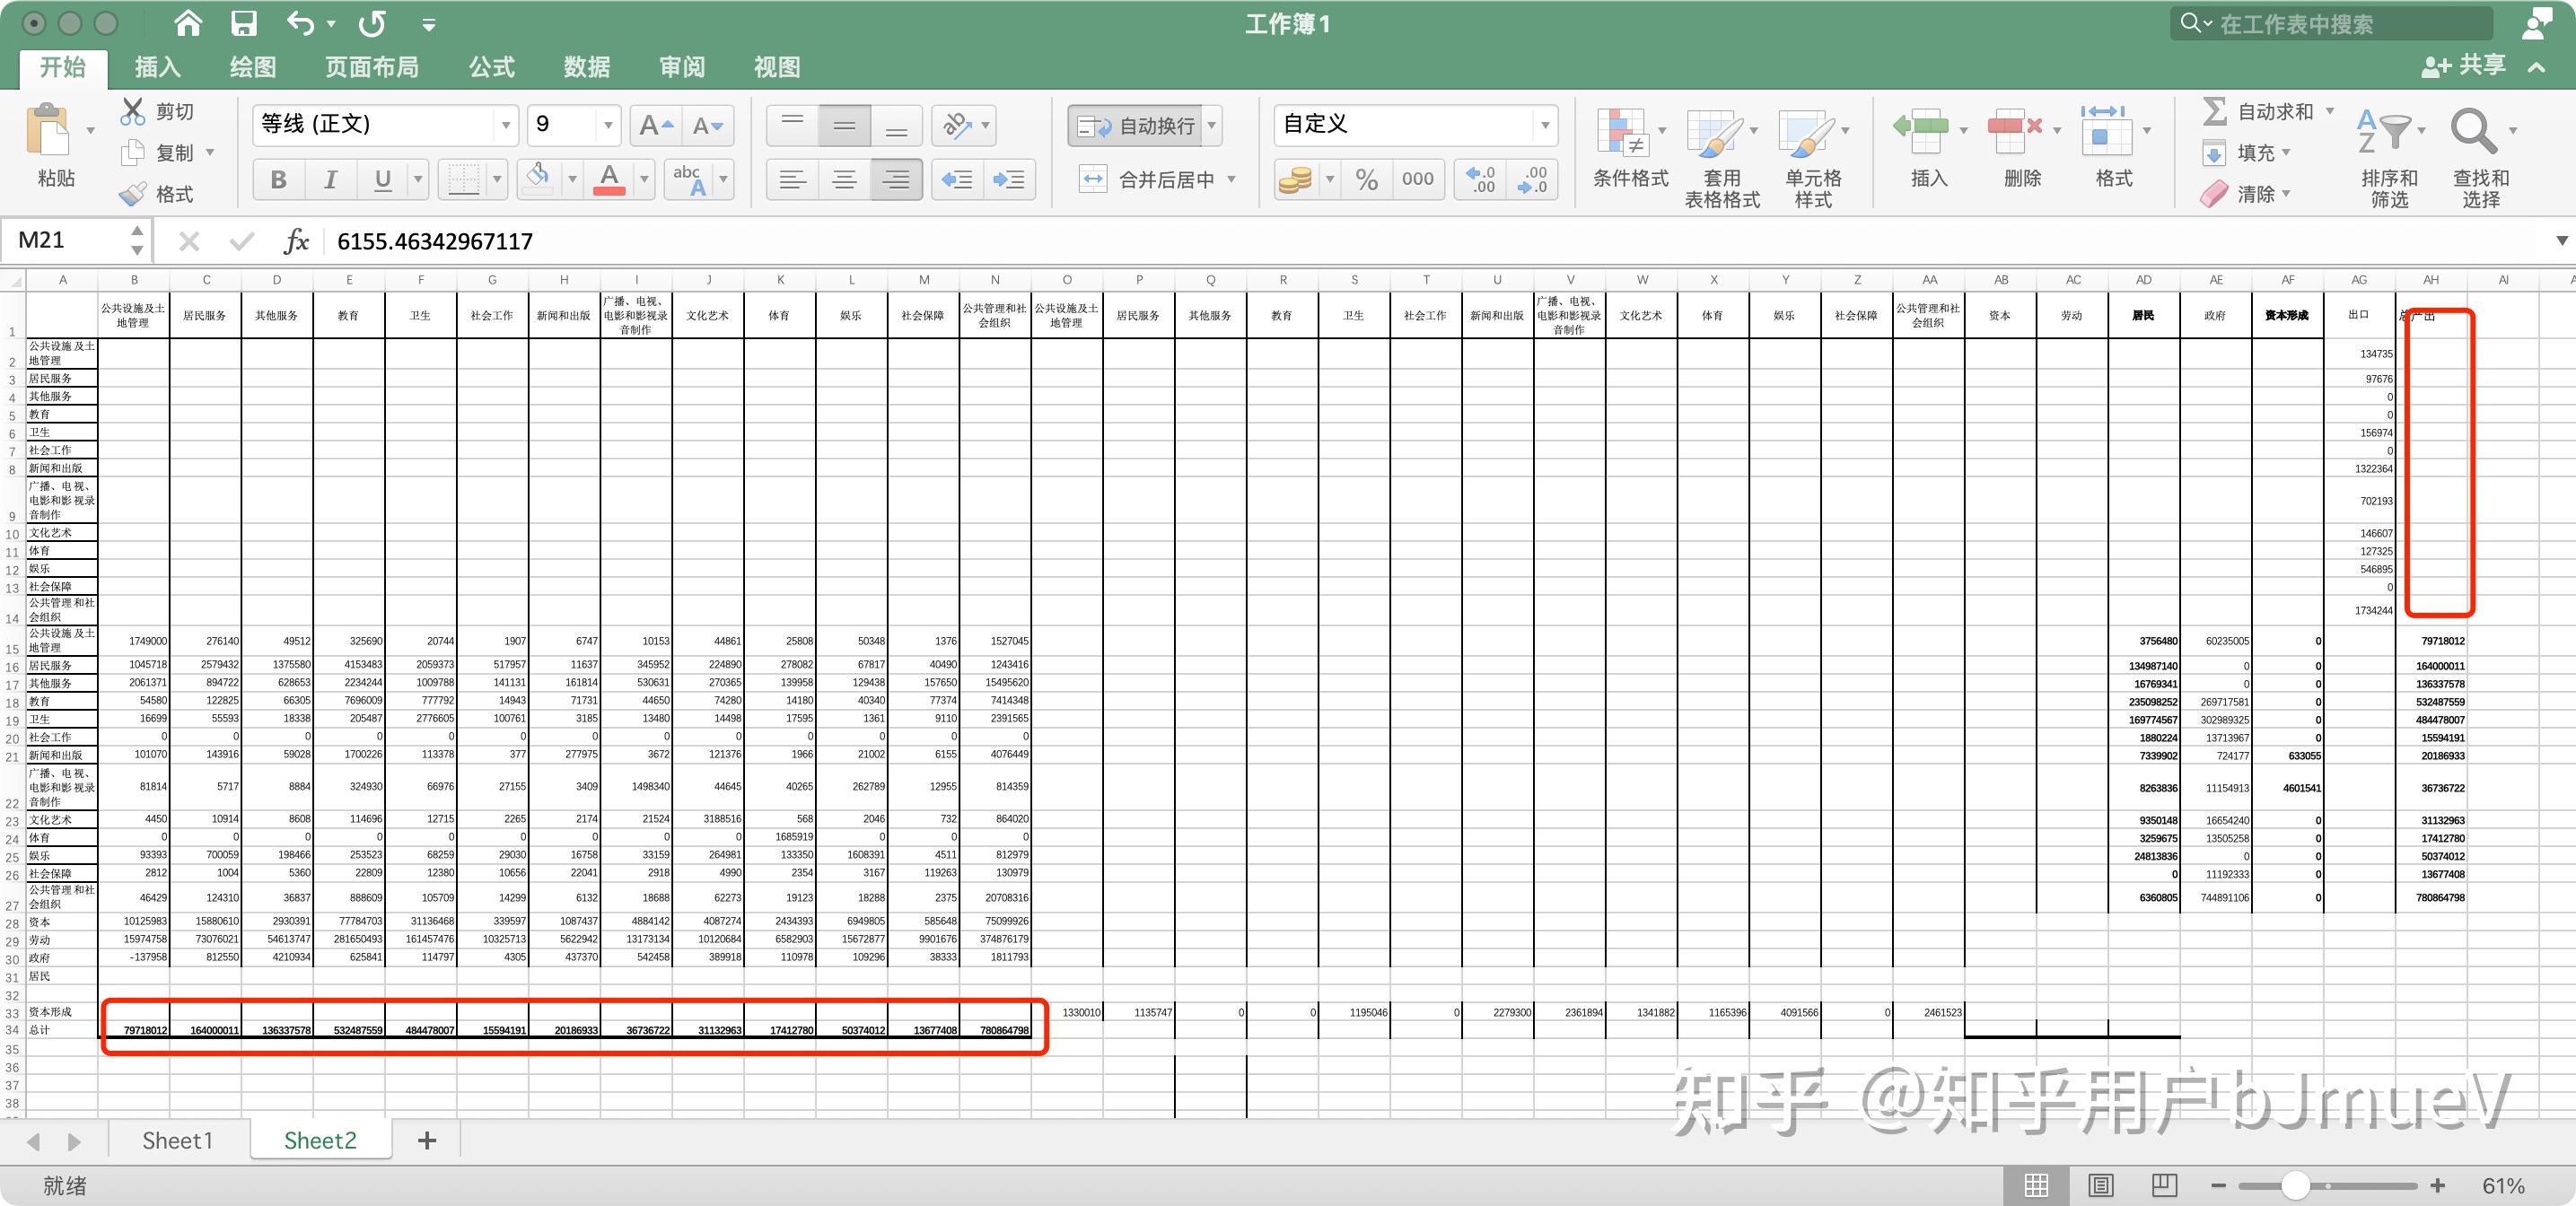Open the 数据 ribbon tab
2576x1206 pixels.
point(585,67)
